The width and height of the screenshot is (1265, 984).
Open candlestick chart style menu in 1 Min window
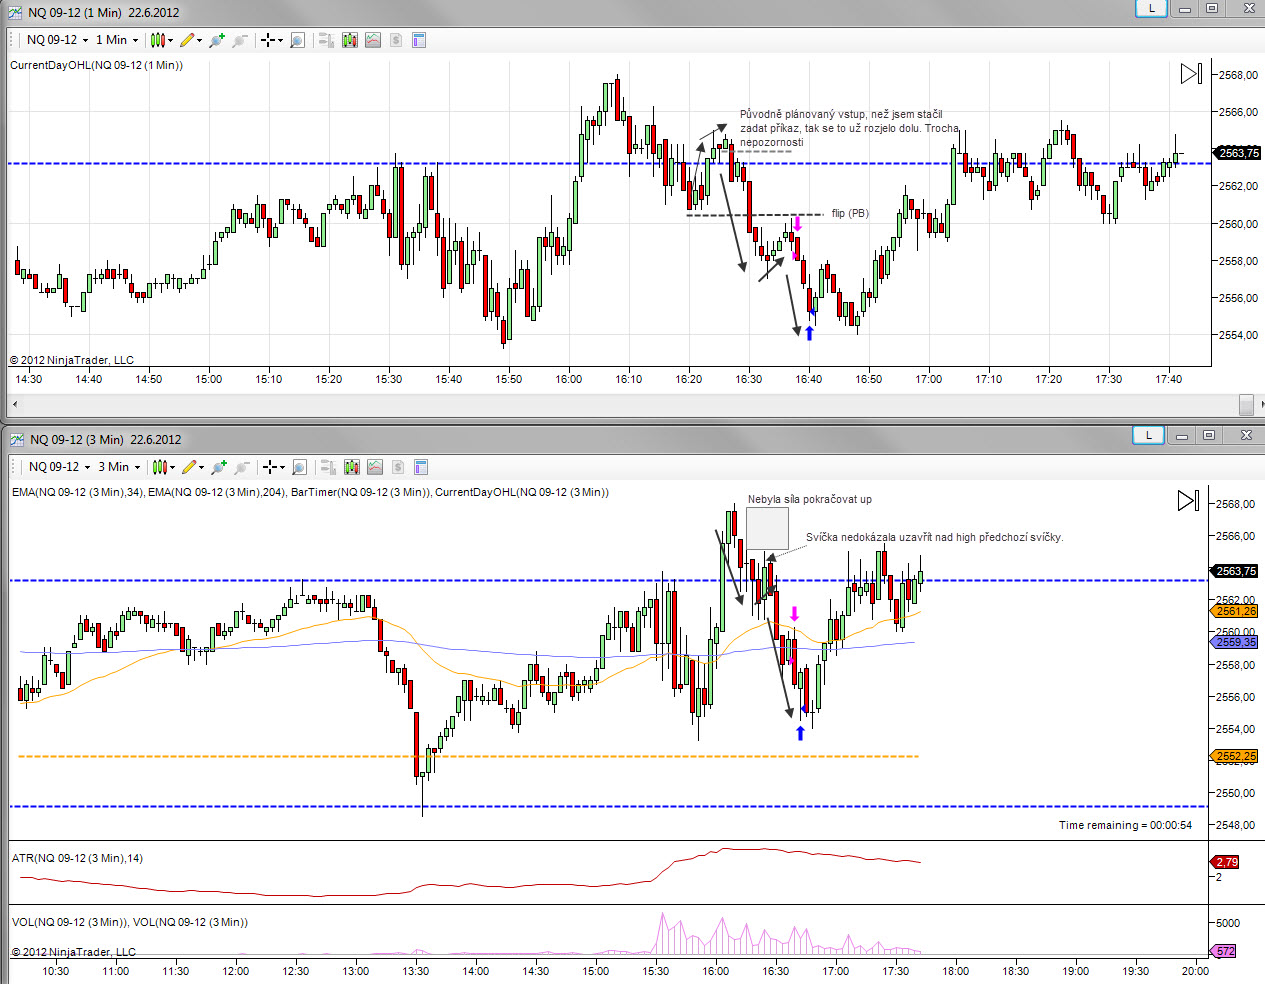(161, 40)
